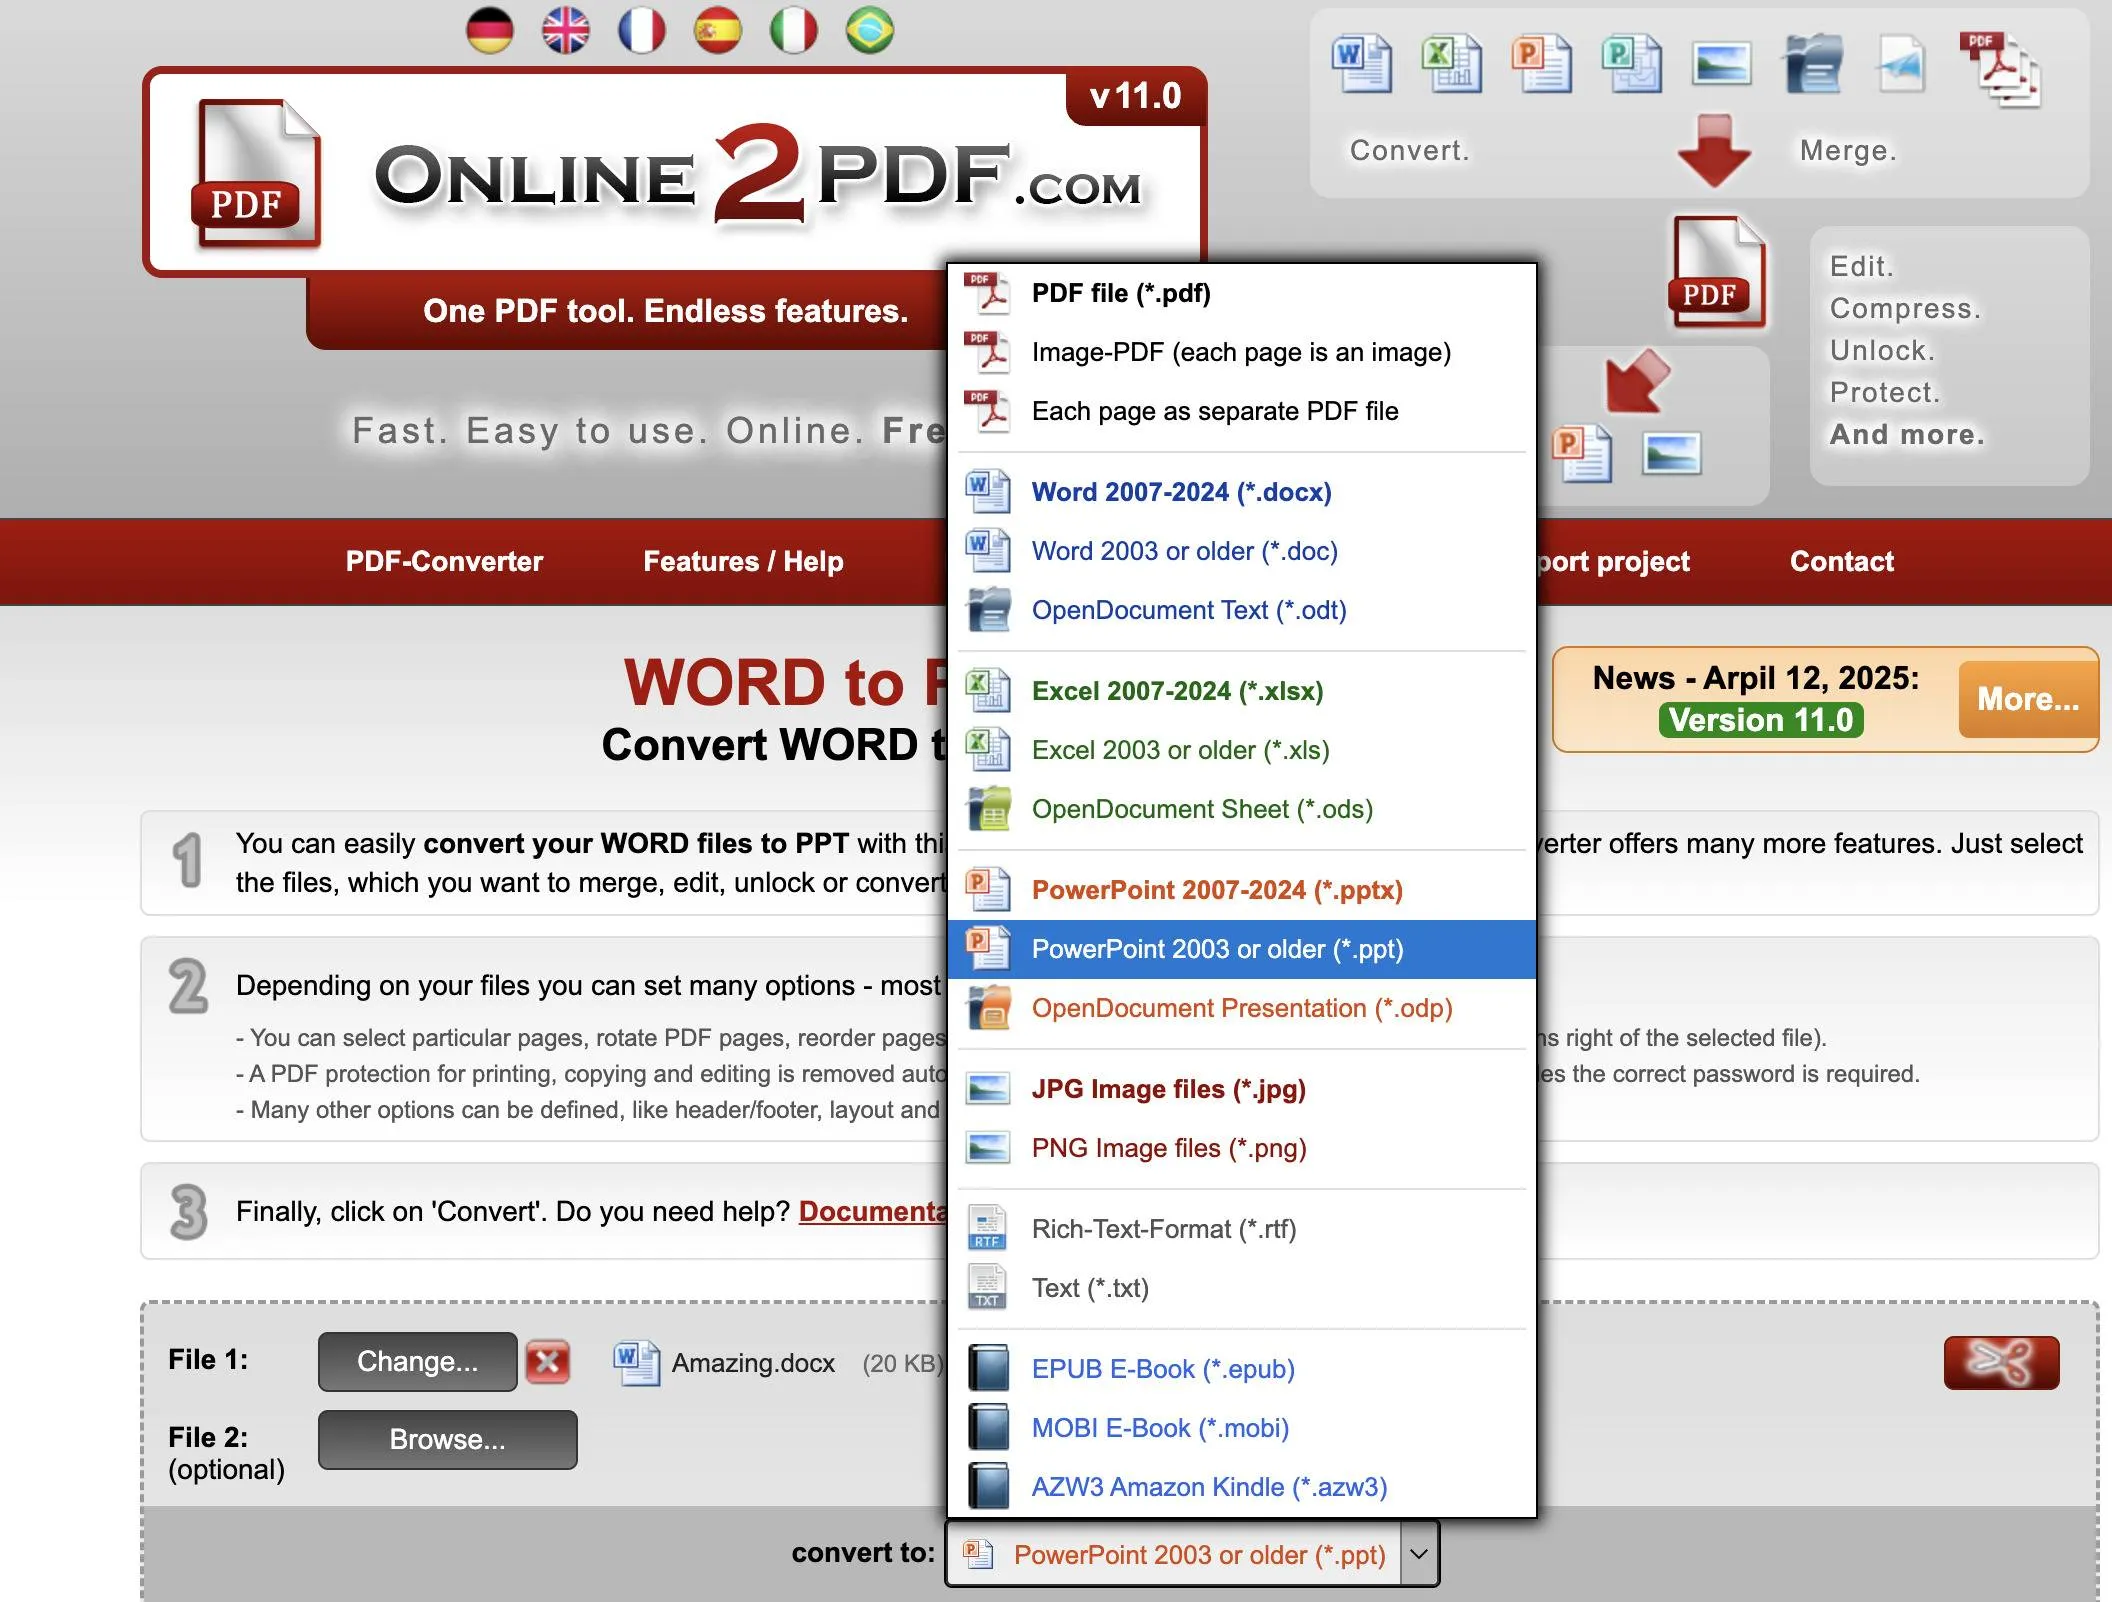The height and width of the screenshot is (1602, 2112).
Task: Select EPUB E-Book (*.epub) format
Action: pos(1162,1369)
